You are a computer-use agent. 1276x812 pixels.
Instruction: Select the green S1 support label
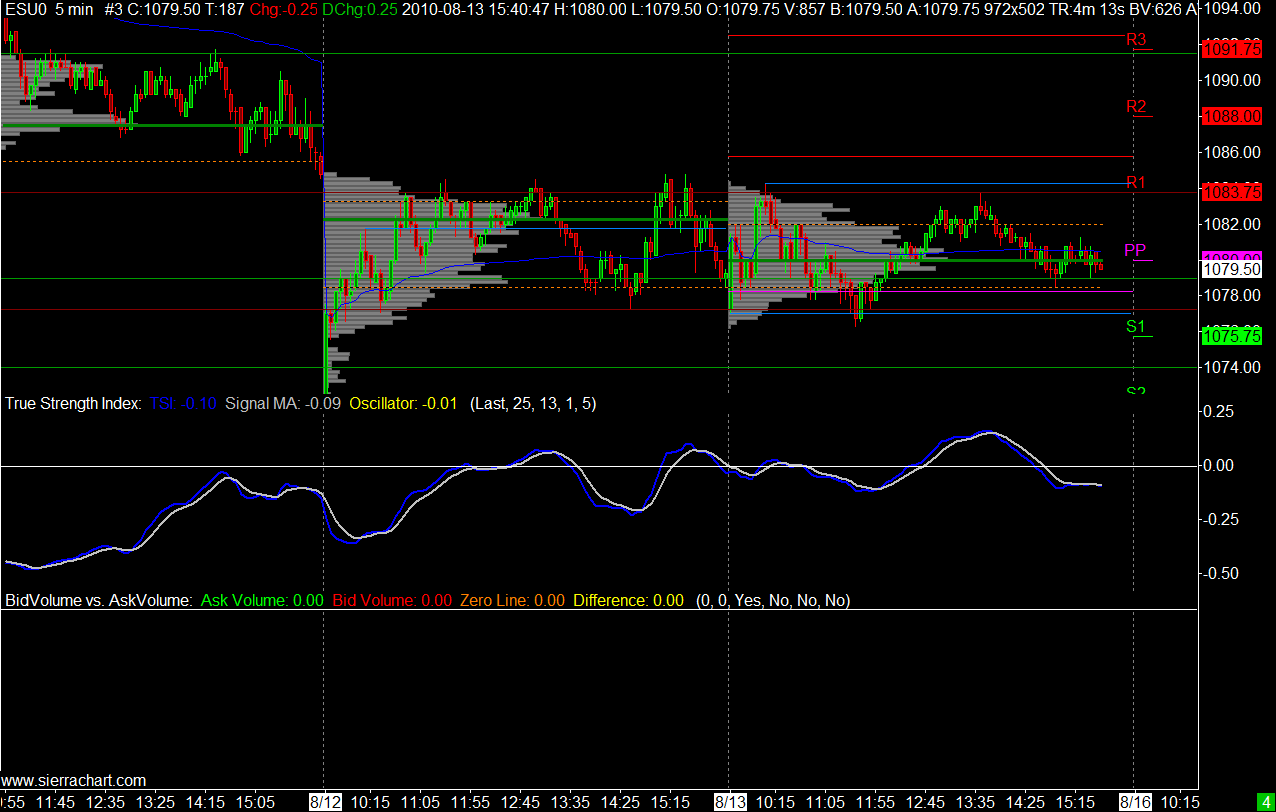click(1136, 326)
